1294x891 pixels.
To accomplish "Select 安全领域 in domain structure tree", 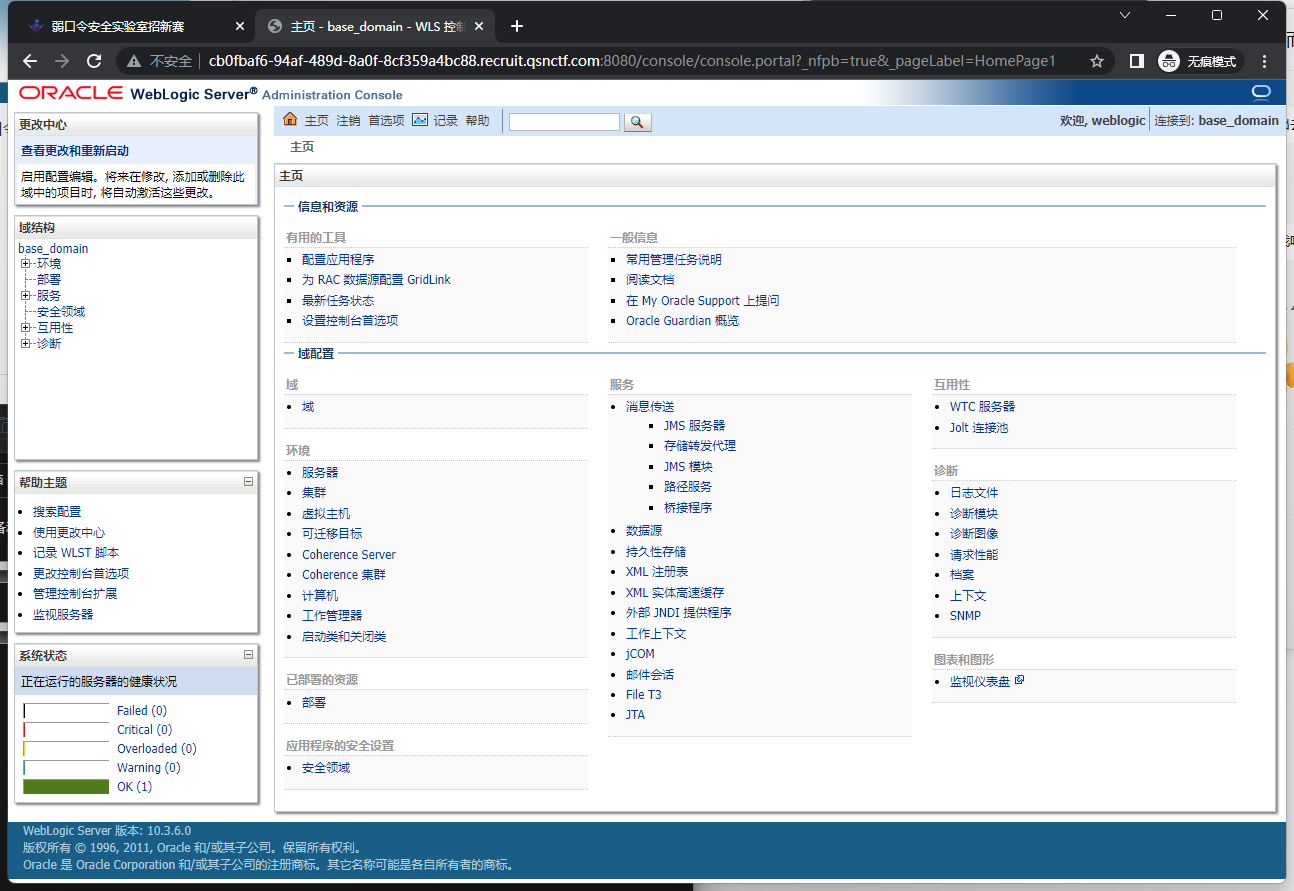I will pos(61,311).
